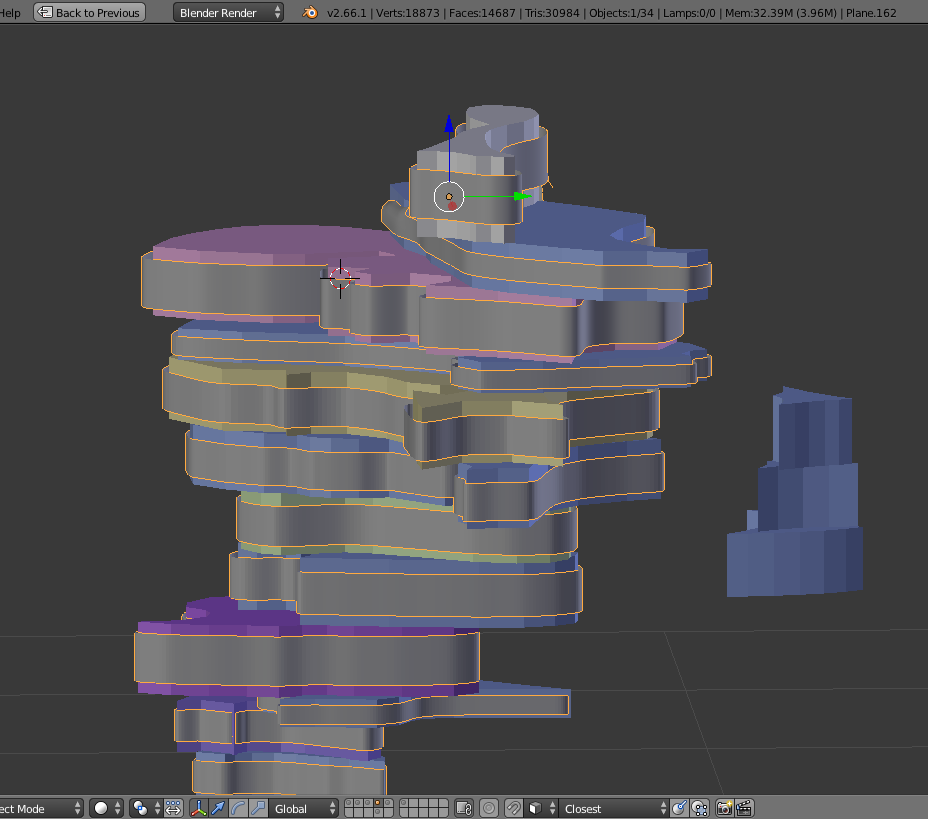This screenshot has width=928, height=819.
Task: Open the Global transform orientation dropdown
Action: pyautogui.click(x=303, y=808)
